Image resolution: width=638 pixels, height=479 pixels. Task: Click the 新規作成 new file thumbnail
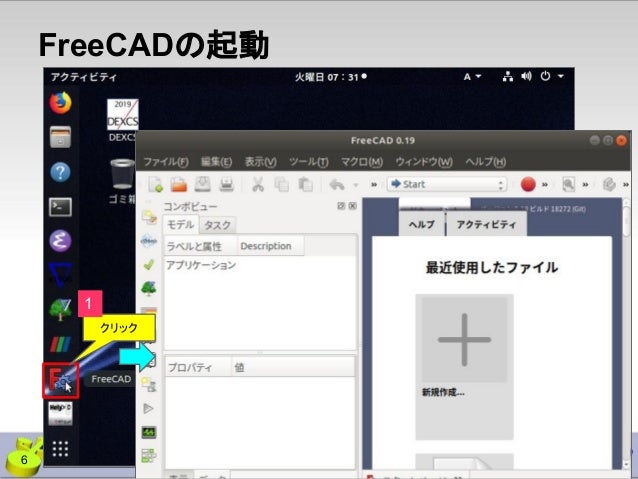coord(464,366)
